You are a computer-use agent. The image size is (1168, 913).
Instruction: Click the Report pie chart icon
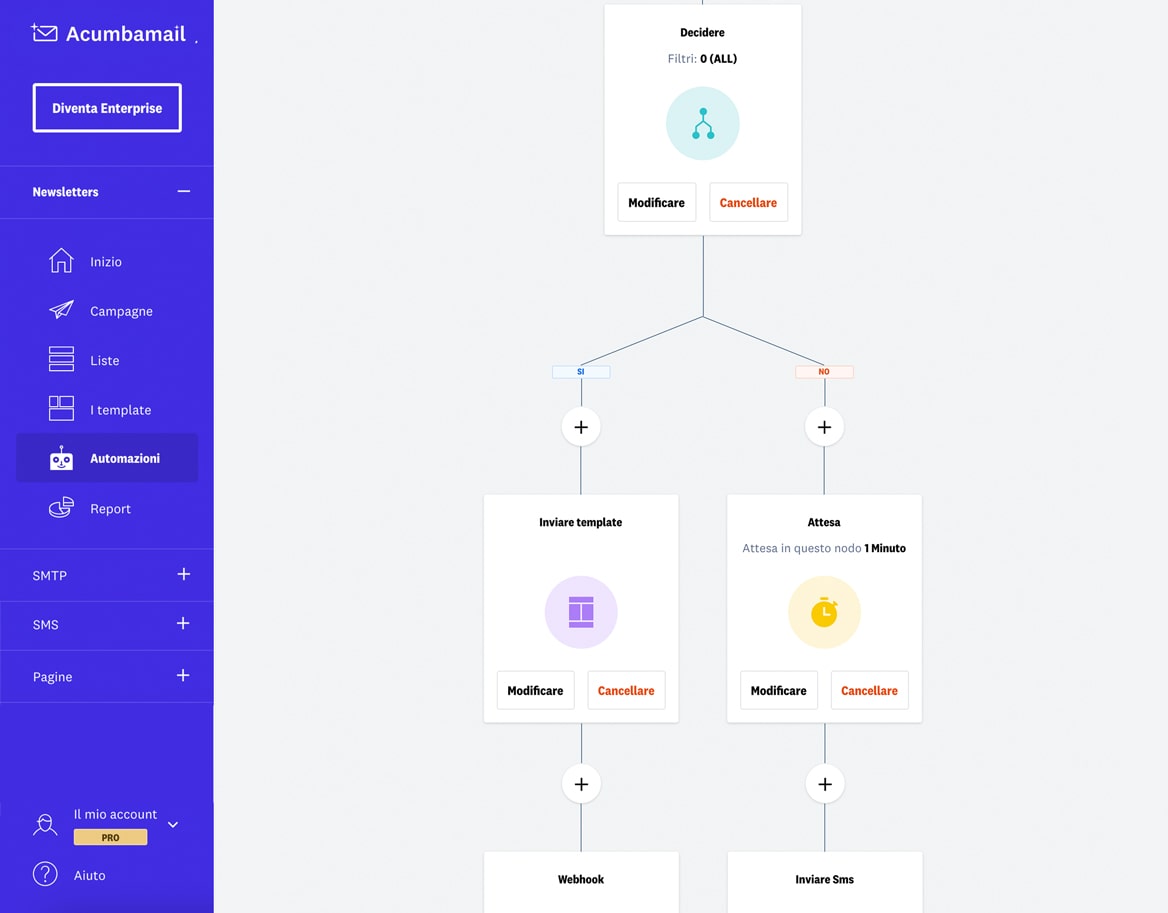point(61,508)
